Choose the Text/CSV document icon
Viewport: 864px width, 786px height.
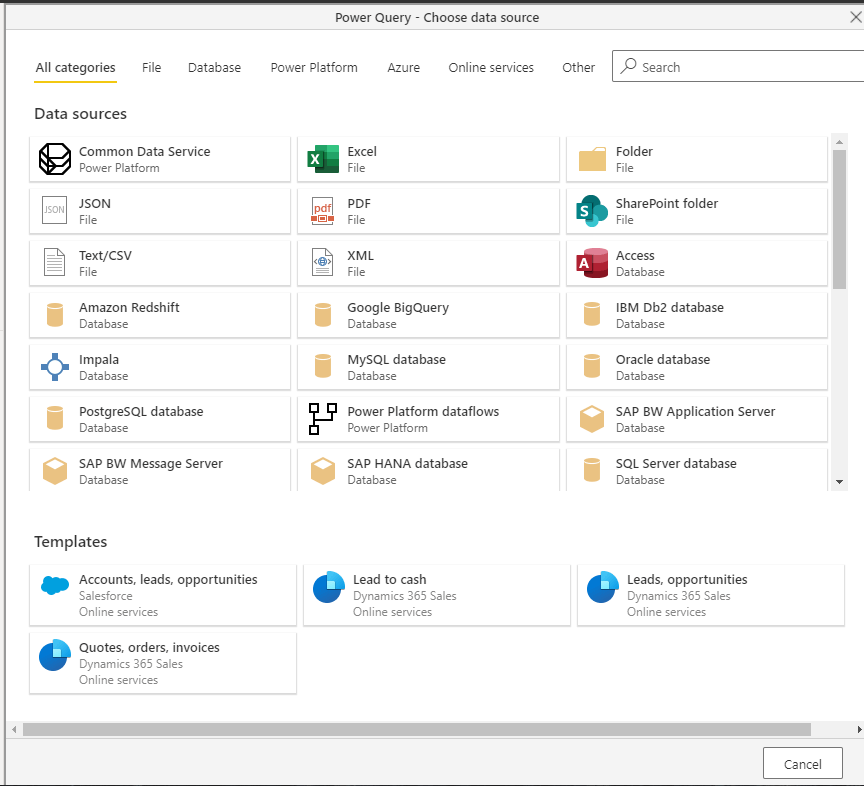55,262
